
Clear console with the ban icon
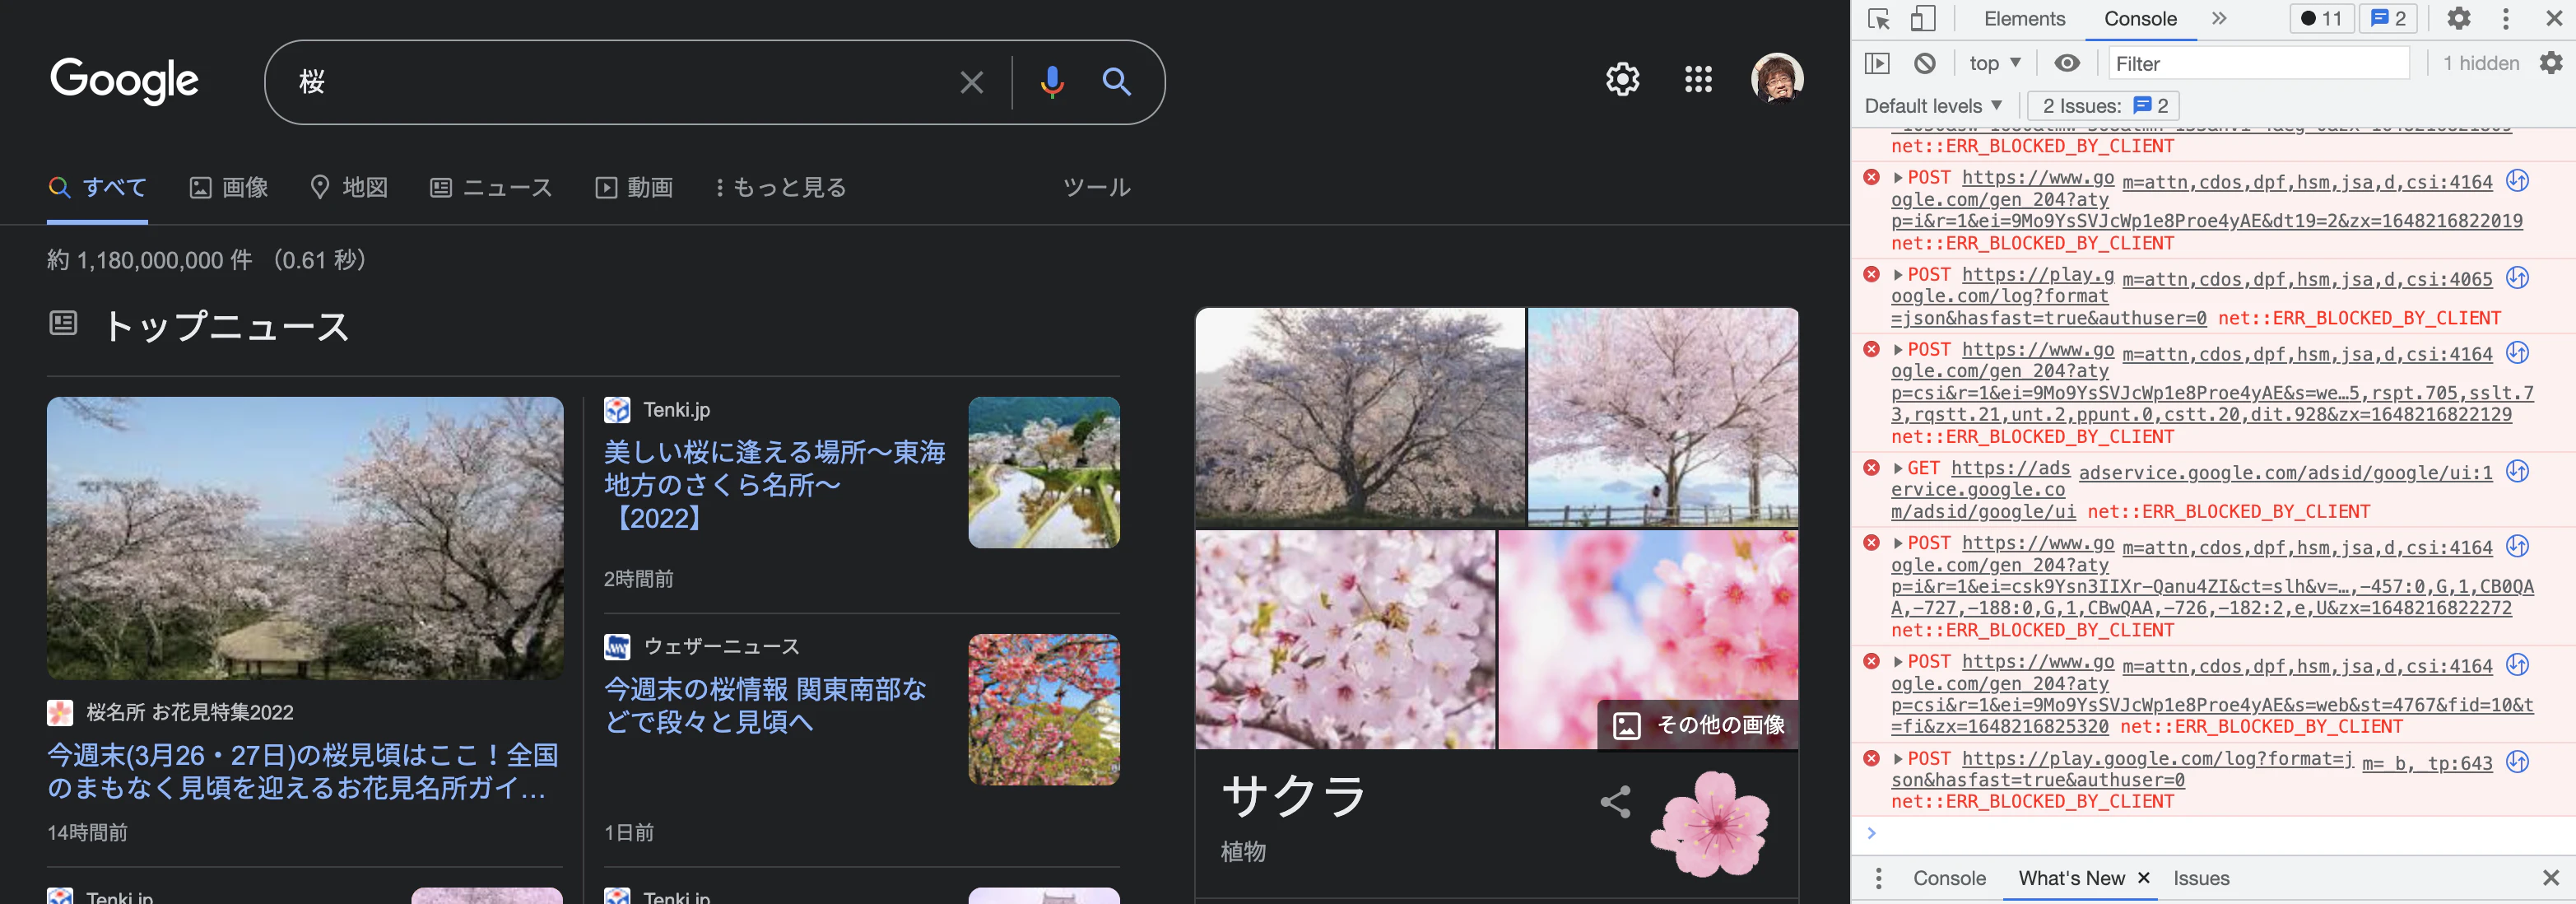click(1924, 63)
